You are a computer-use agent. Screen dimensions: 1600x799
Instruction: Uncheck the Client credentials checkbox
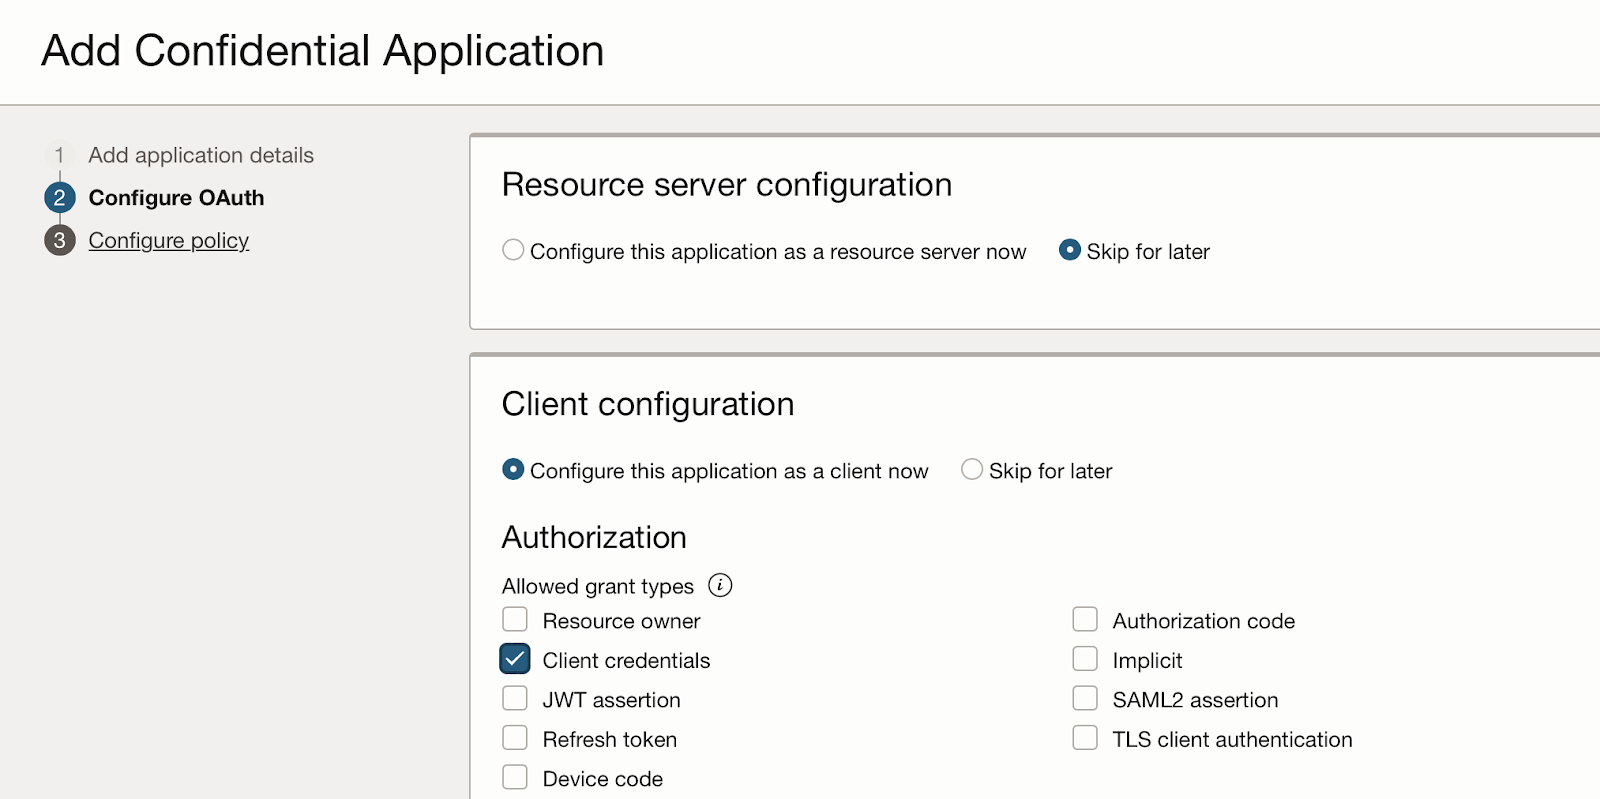pos(515,659)
